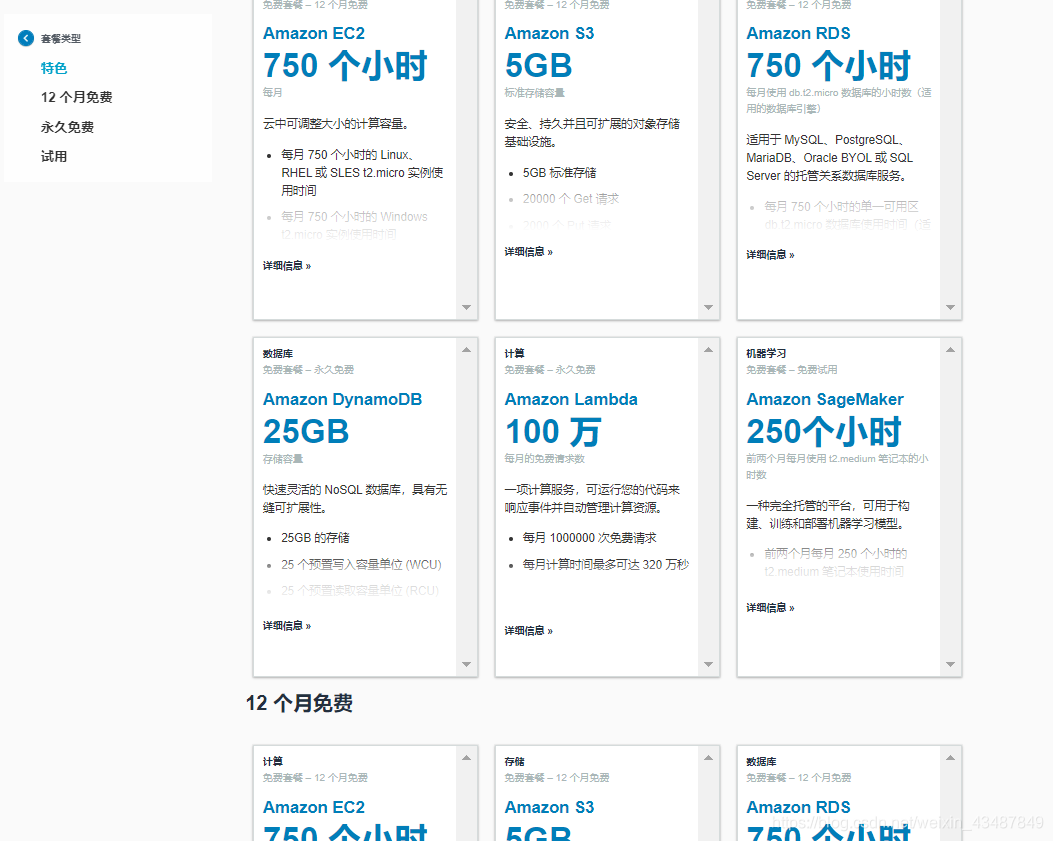Click the 25GB 的存储 bullet in DynamoDB card
The width and height of the screenshot is (1053, 841).
coord(315,538)
